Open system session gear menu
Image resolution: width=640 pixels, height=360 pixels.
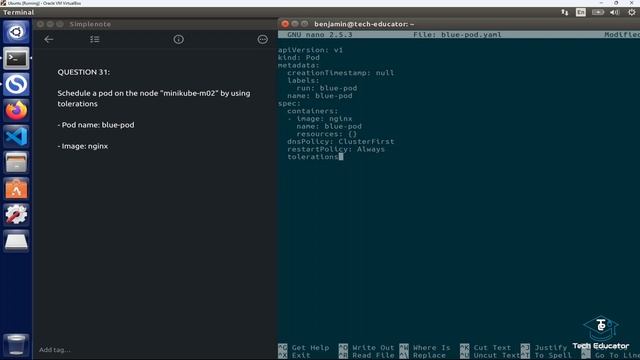tap(631, 12)
